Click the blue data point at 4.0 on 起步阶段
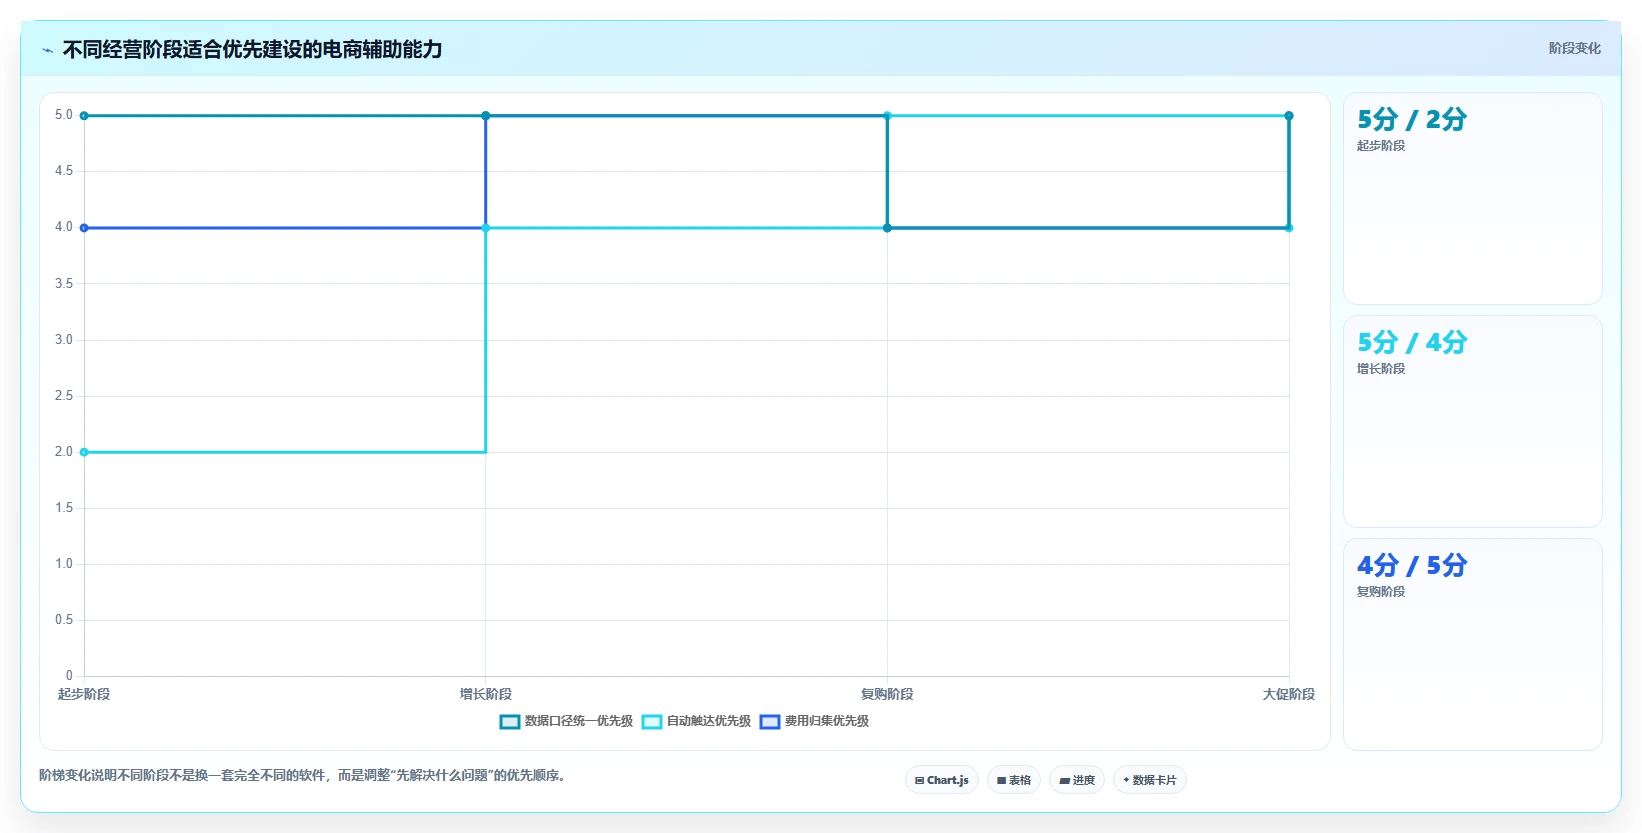 tap(84, 228)
